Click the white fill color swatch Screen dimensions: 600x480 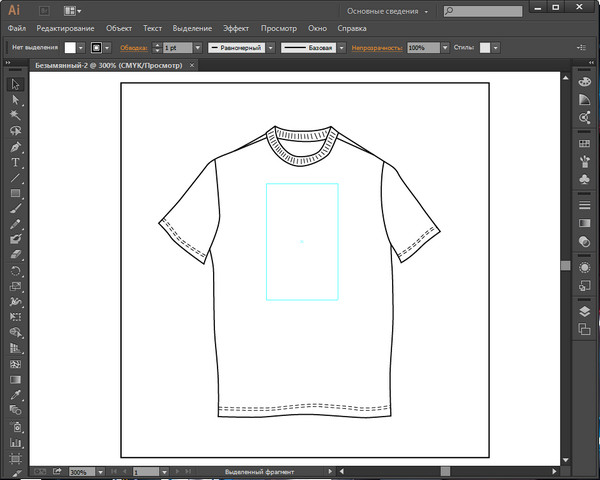tap(71, 47)
